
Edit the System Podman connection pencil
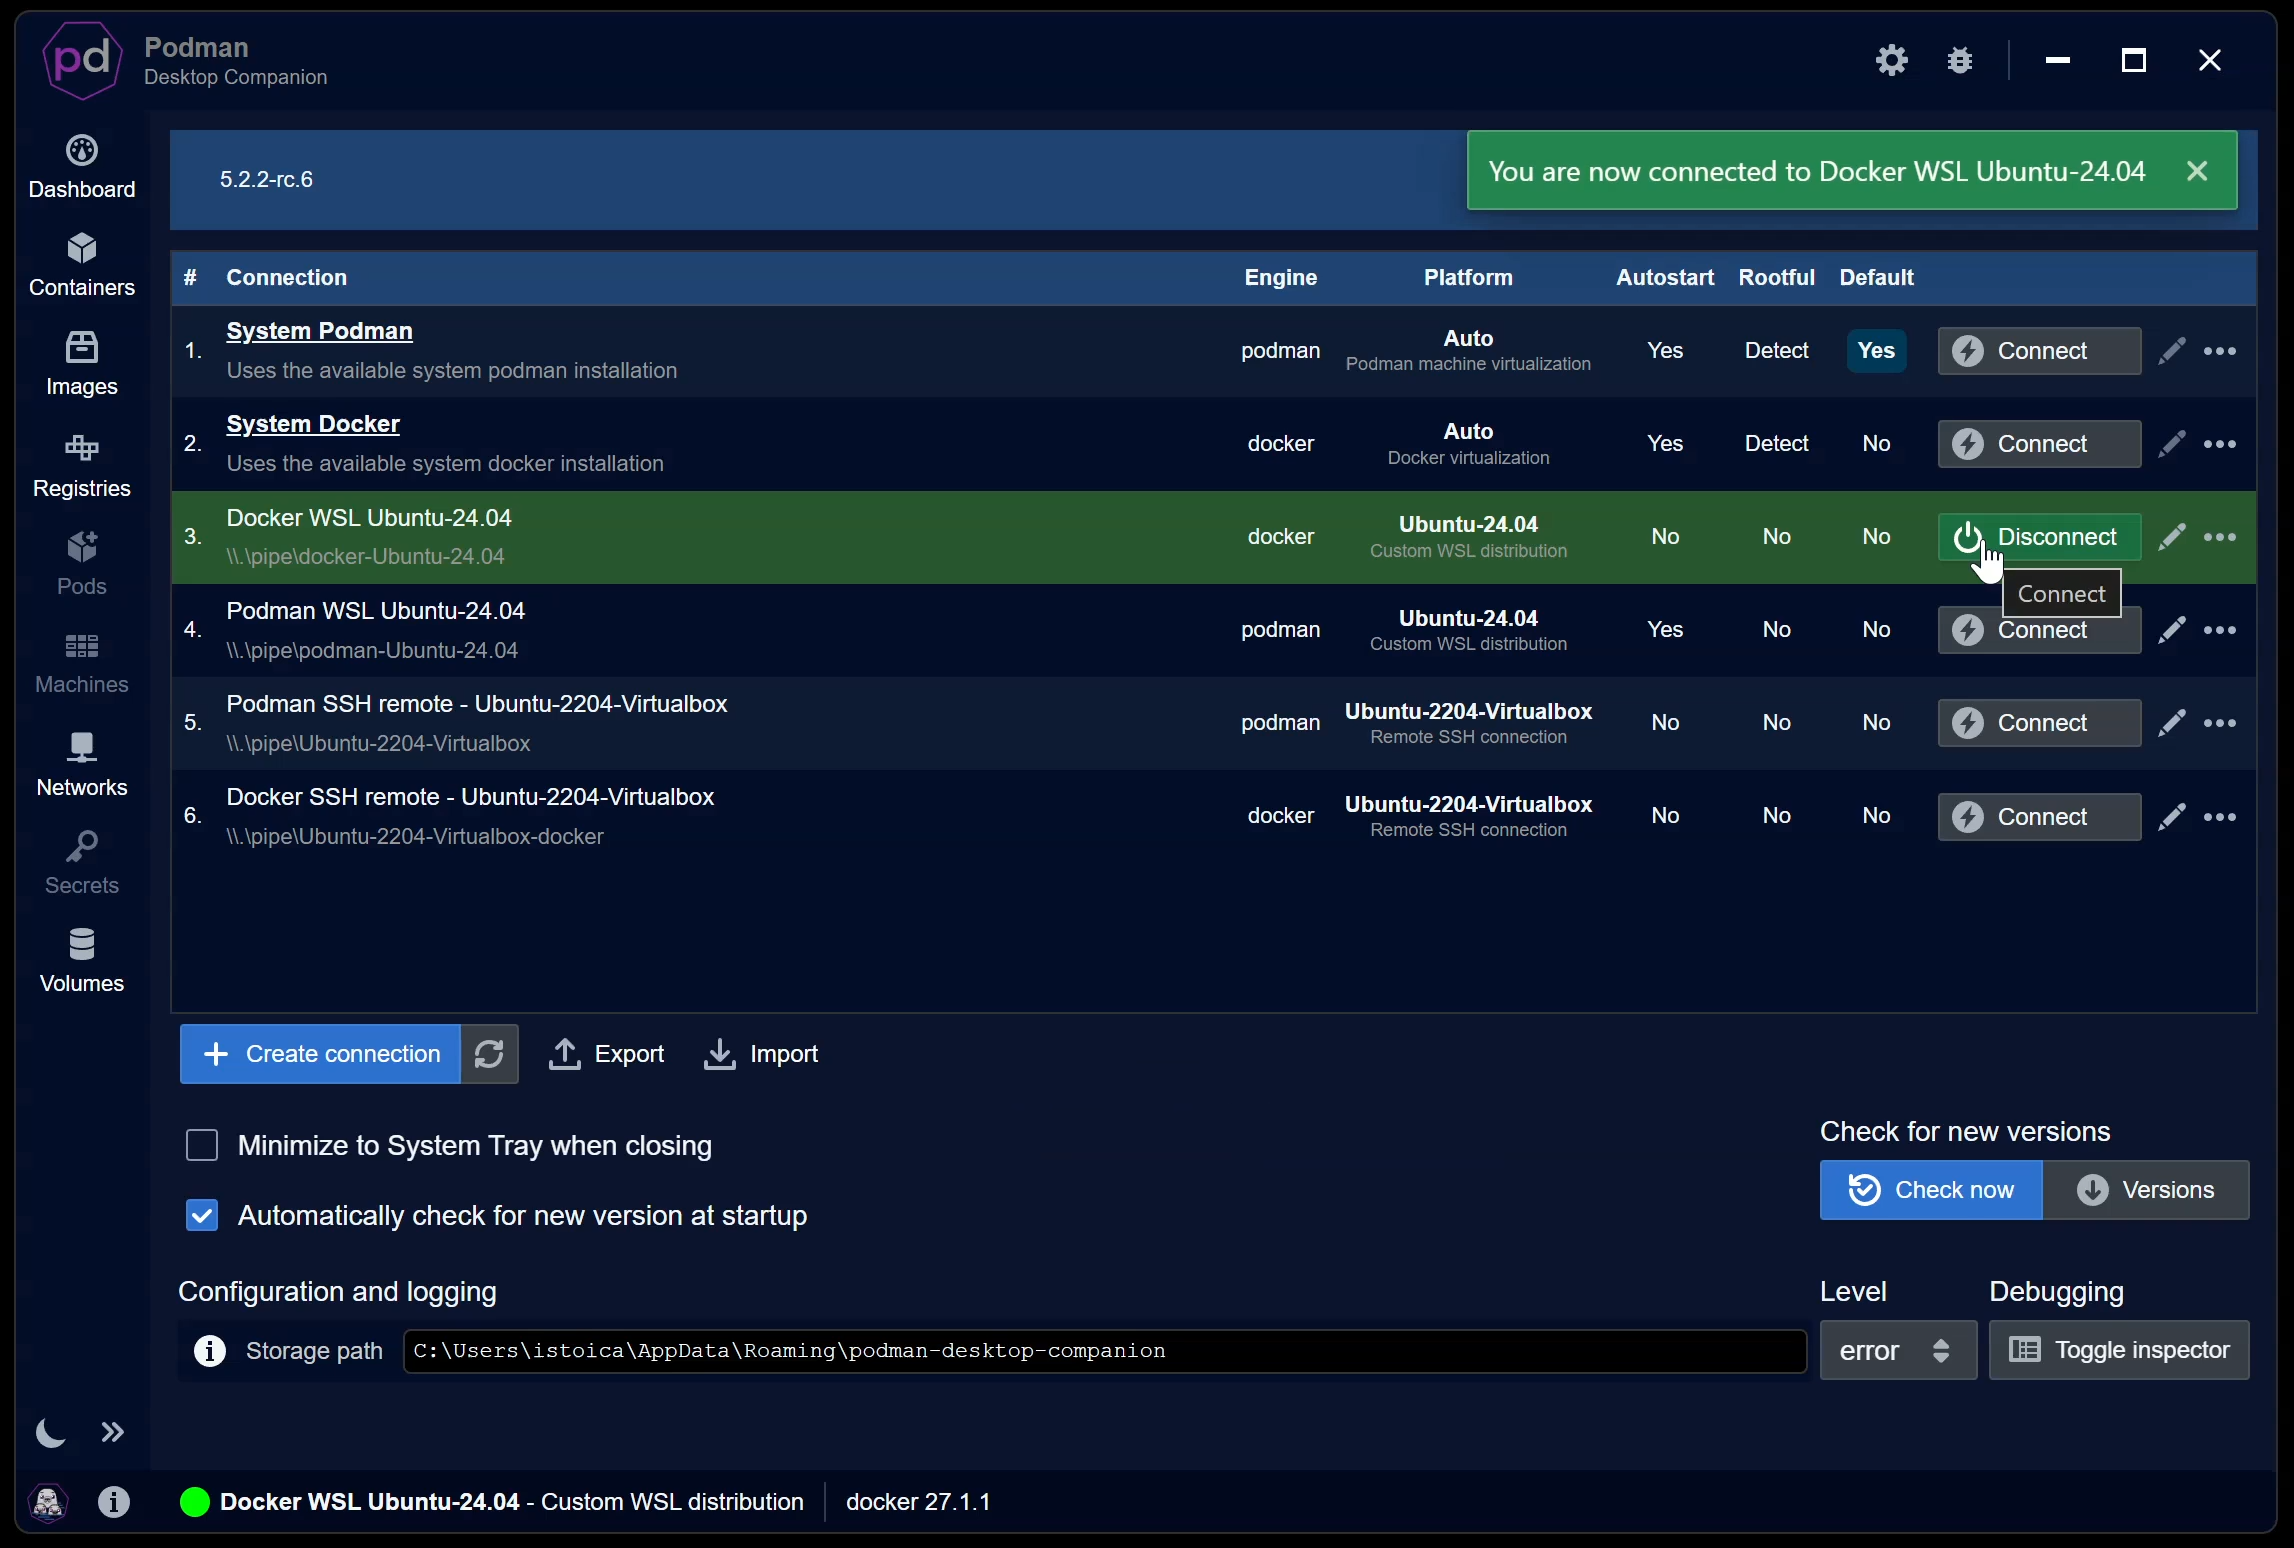tap(2172, 351)
